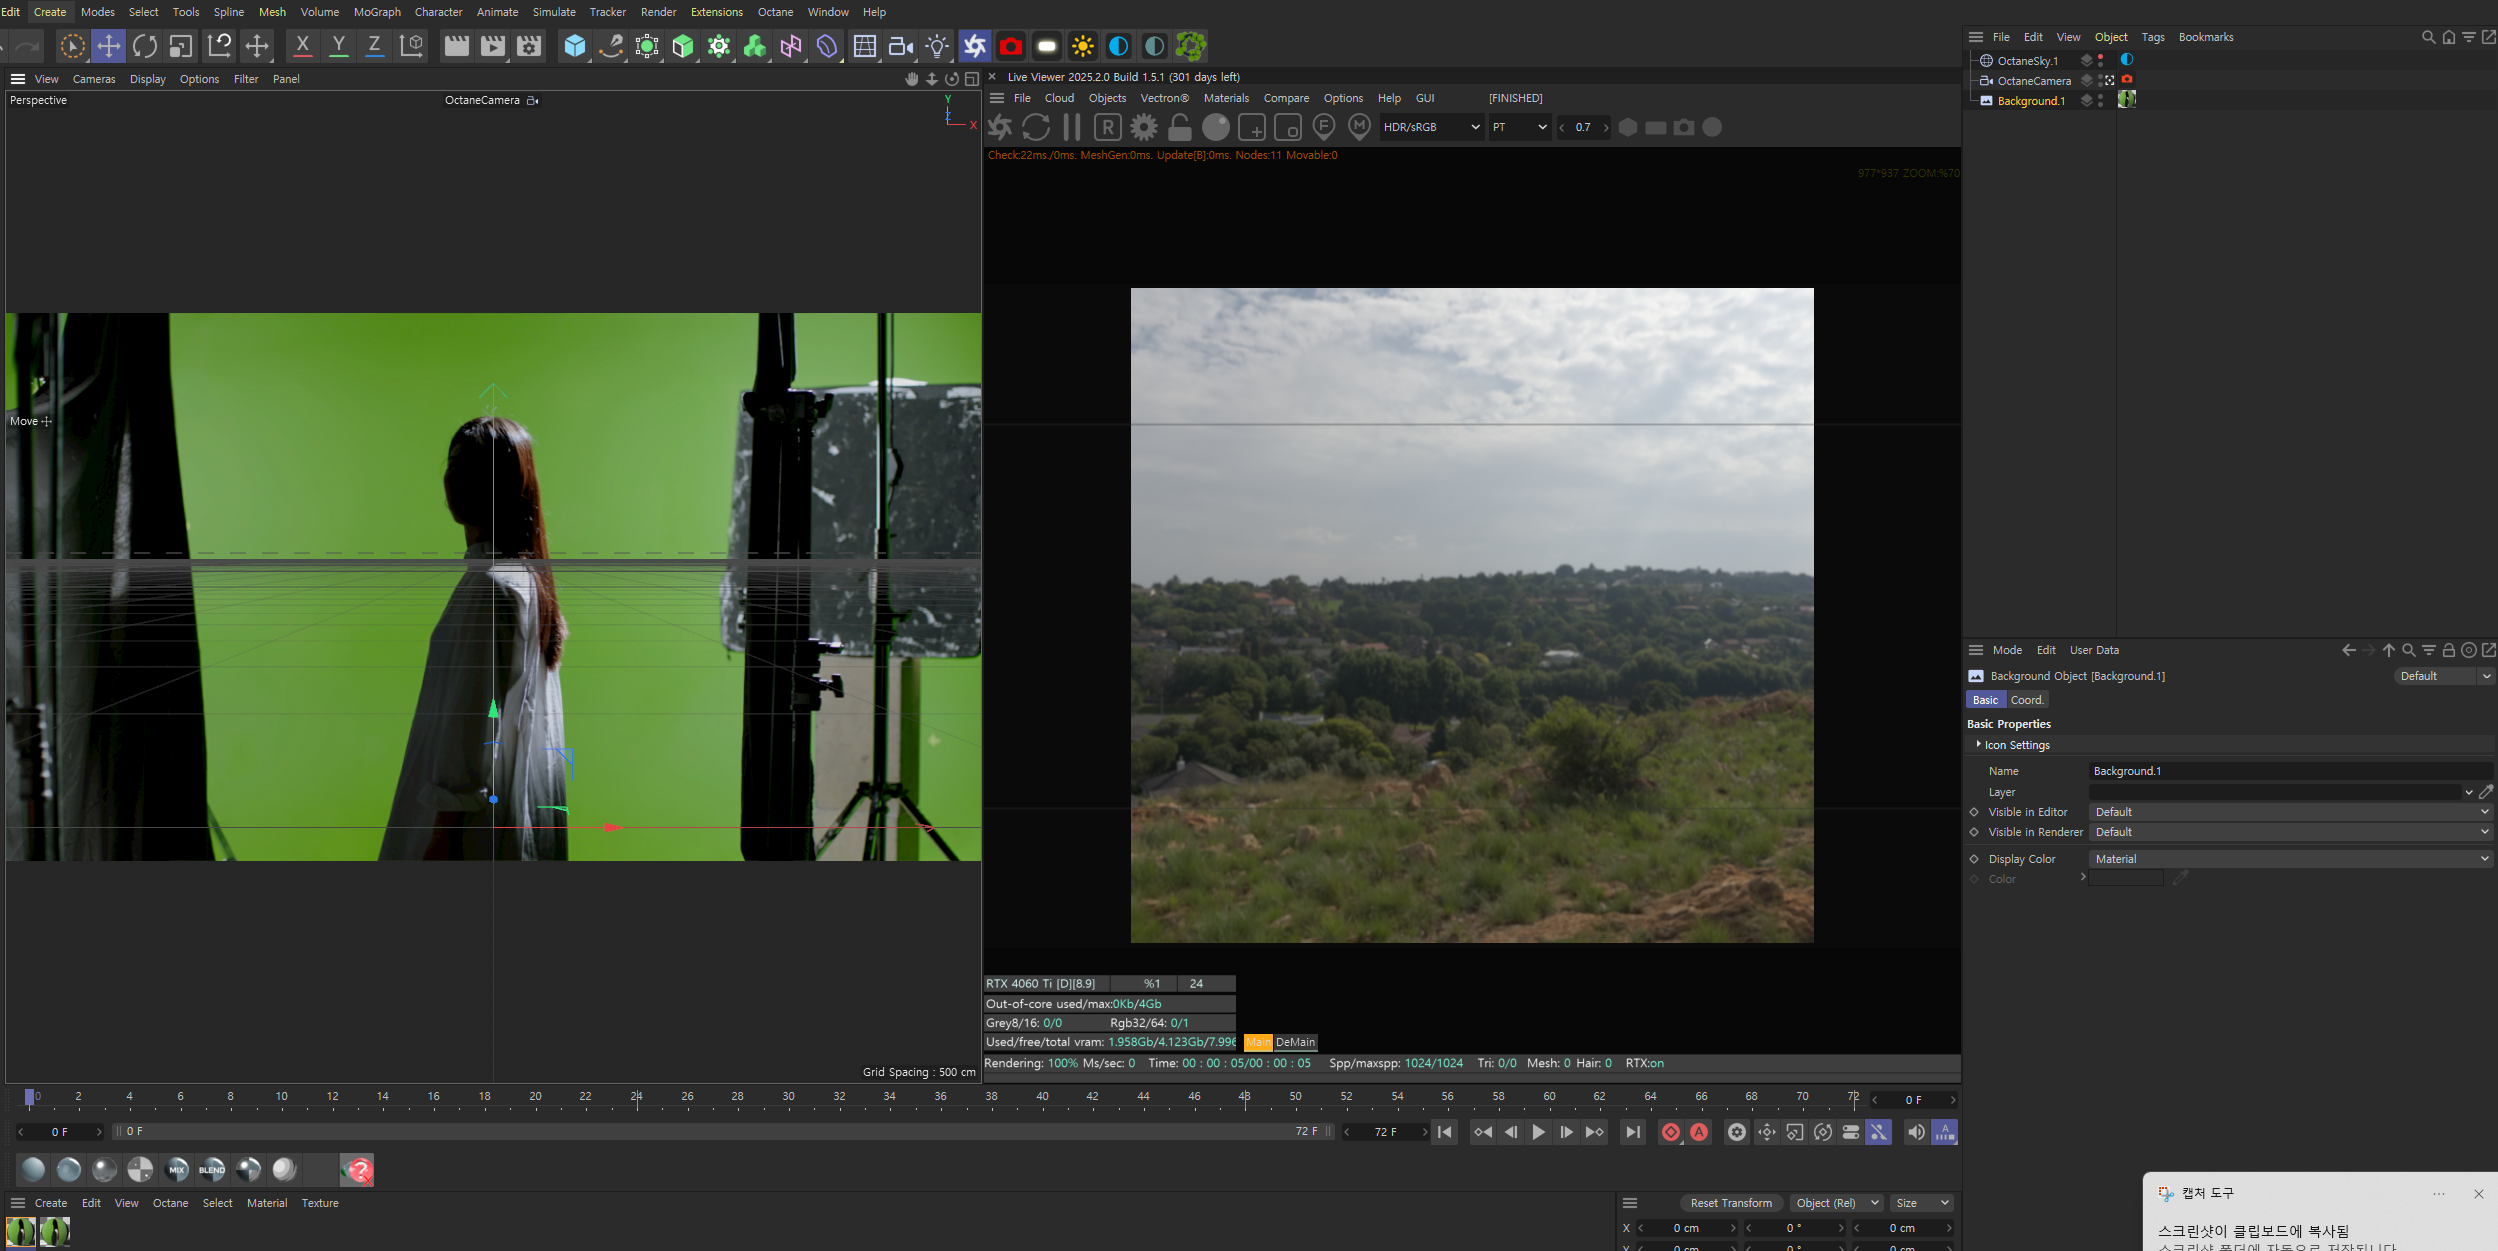Viewport: 2498px width, 1251px height.
Task: Jump to next keyframe
Action: 1595,1132
